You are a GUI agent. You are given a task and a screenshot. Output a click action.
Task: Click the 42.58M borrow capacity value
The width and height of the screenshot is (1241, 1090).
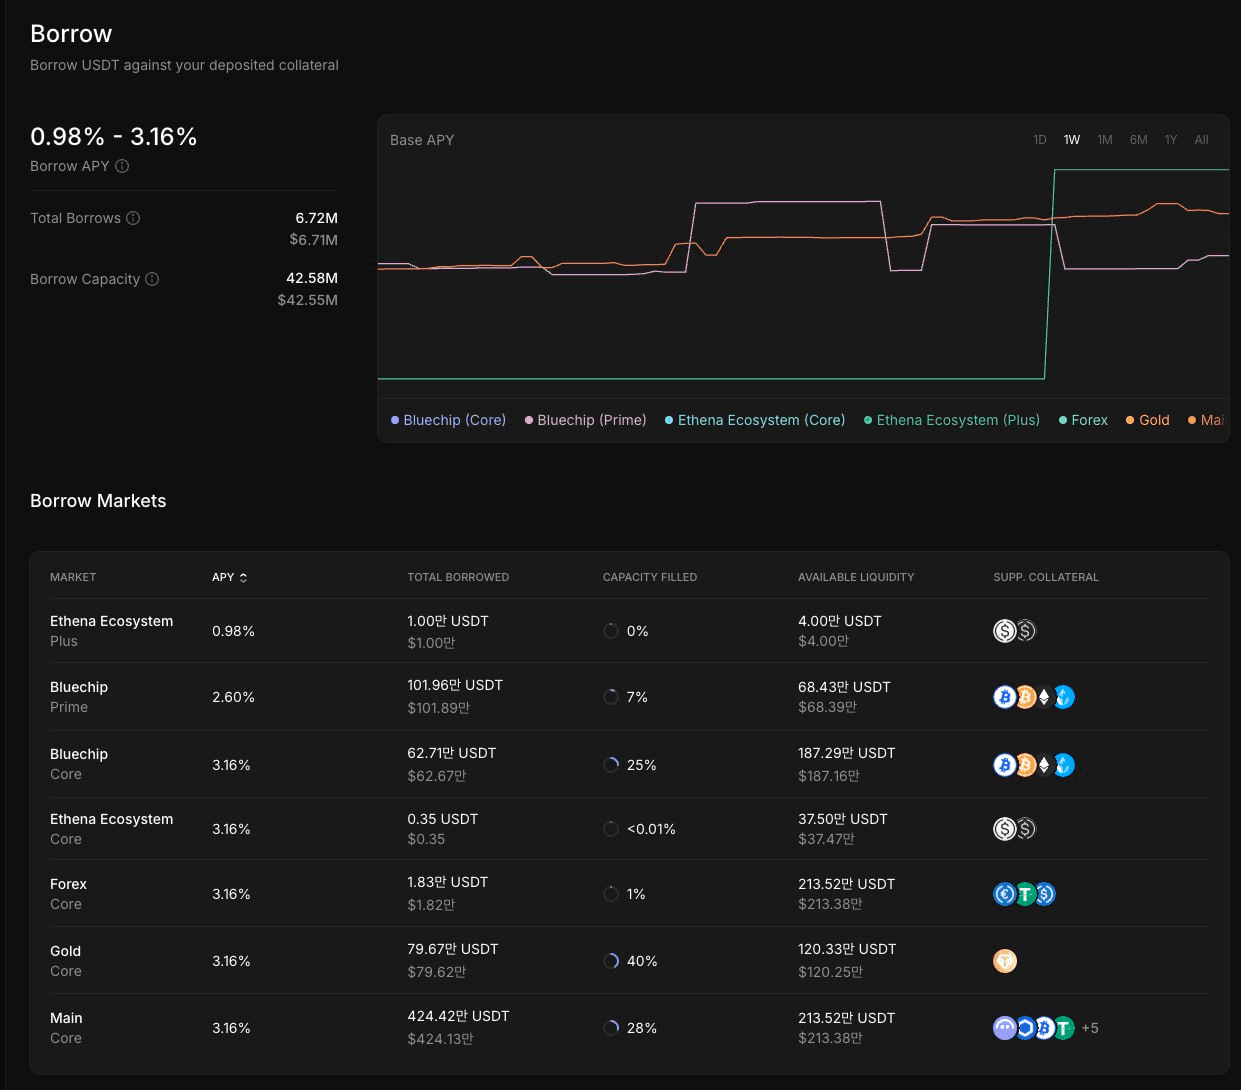[312, 278]
